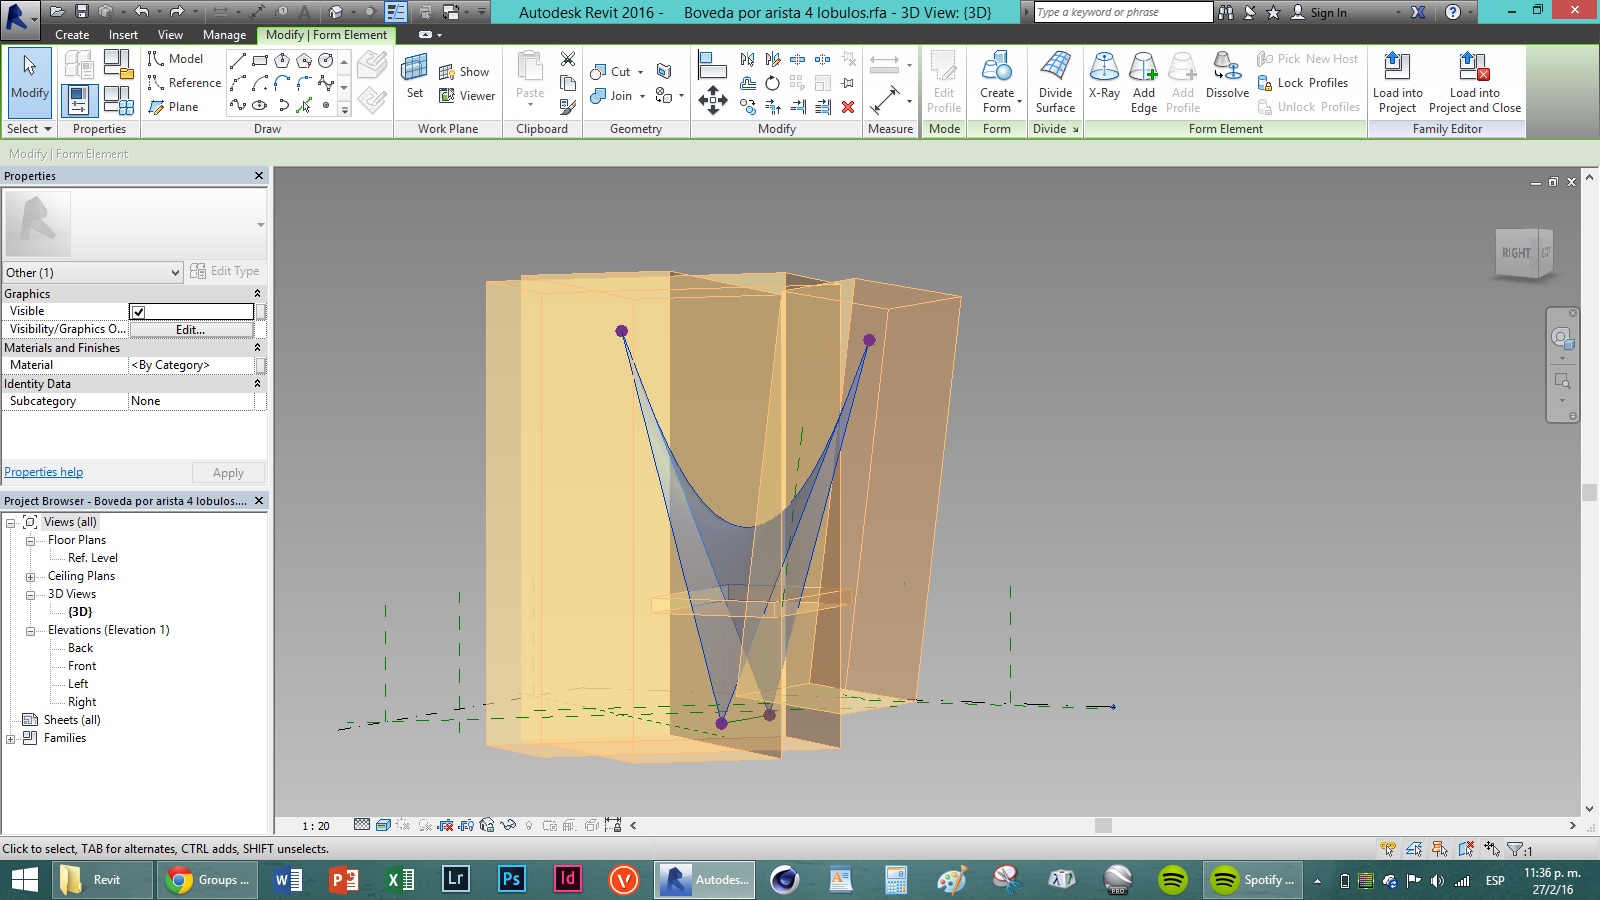Switch to the Manage ribbon tab
The width and height of the screenshot is (1600, 900).
(x=224, y=35)
